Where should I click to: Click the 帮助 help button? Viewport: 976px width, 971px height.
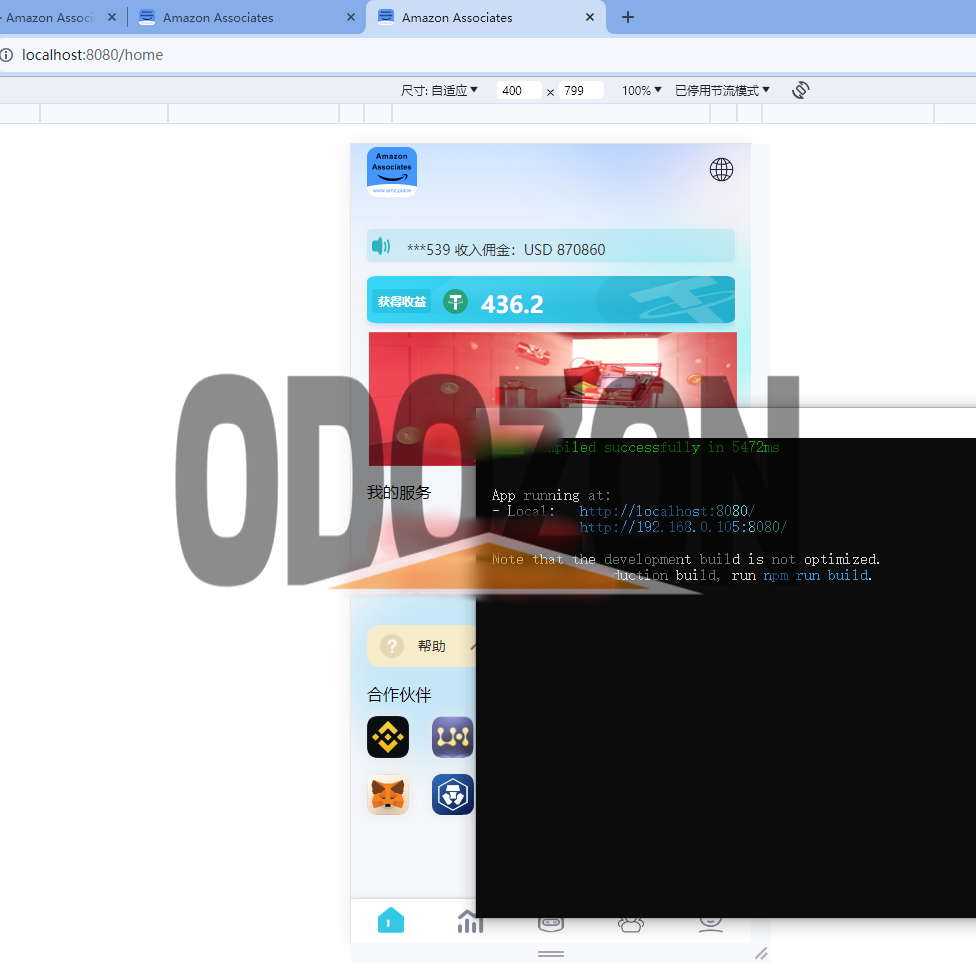click(421, 646)
